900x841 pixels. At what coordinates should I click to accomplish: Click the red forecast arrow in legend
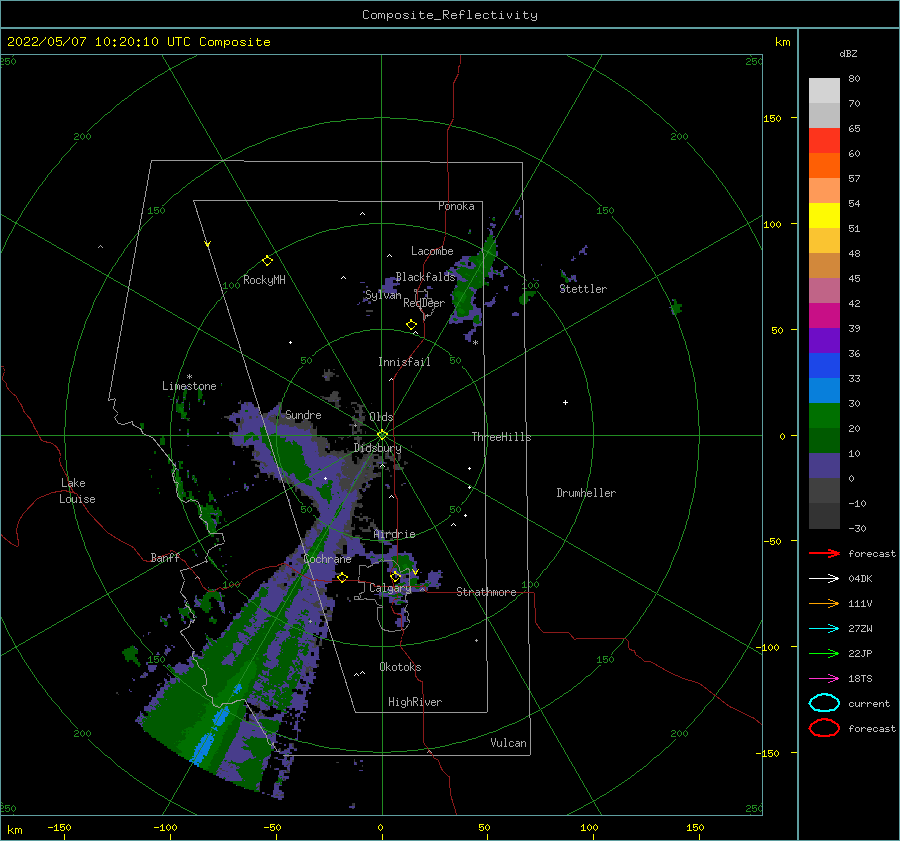[824, 553]
